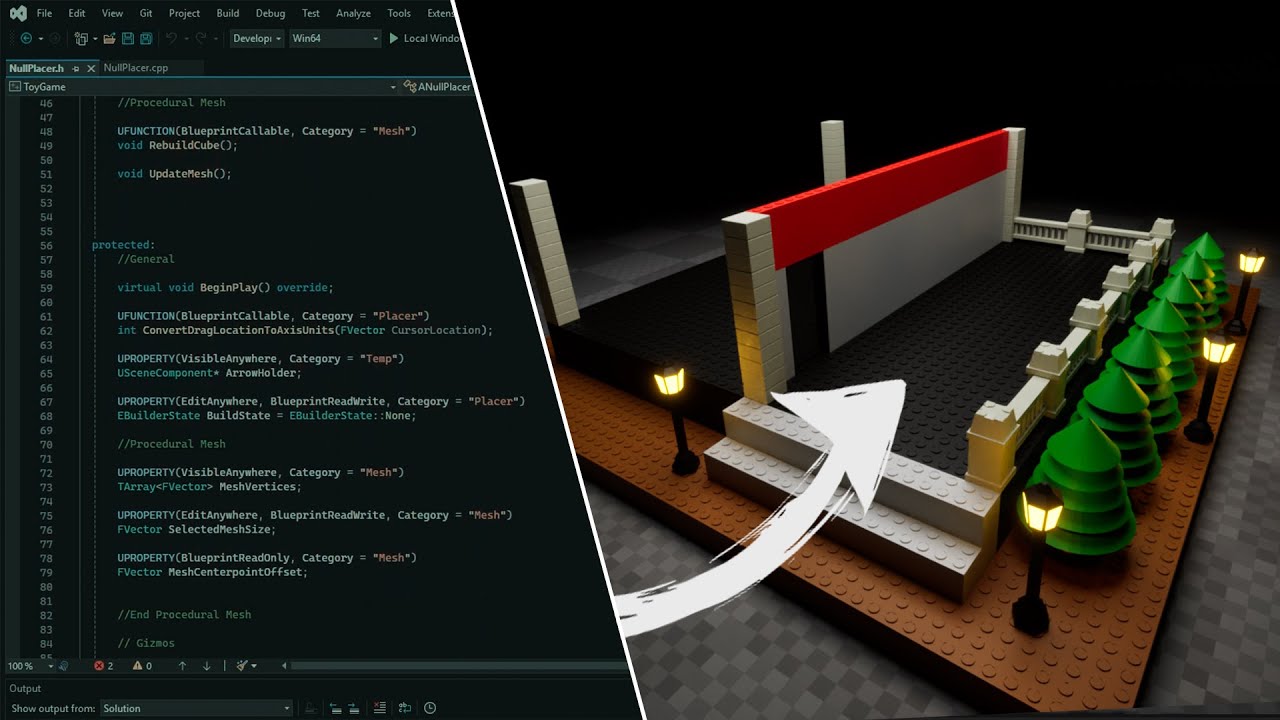Switch to the NullPlacer.cpp tab

(x=135, y=68)
